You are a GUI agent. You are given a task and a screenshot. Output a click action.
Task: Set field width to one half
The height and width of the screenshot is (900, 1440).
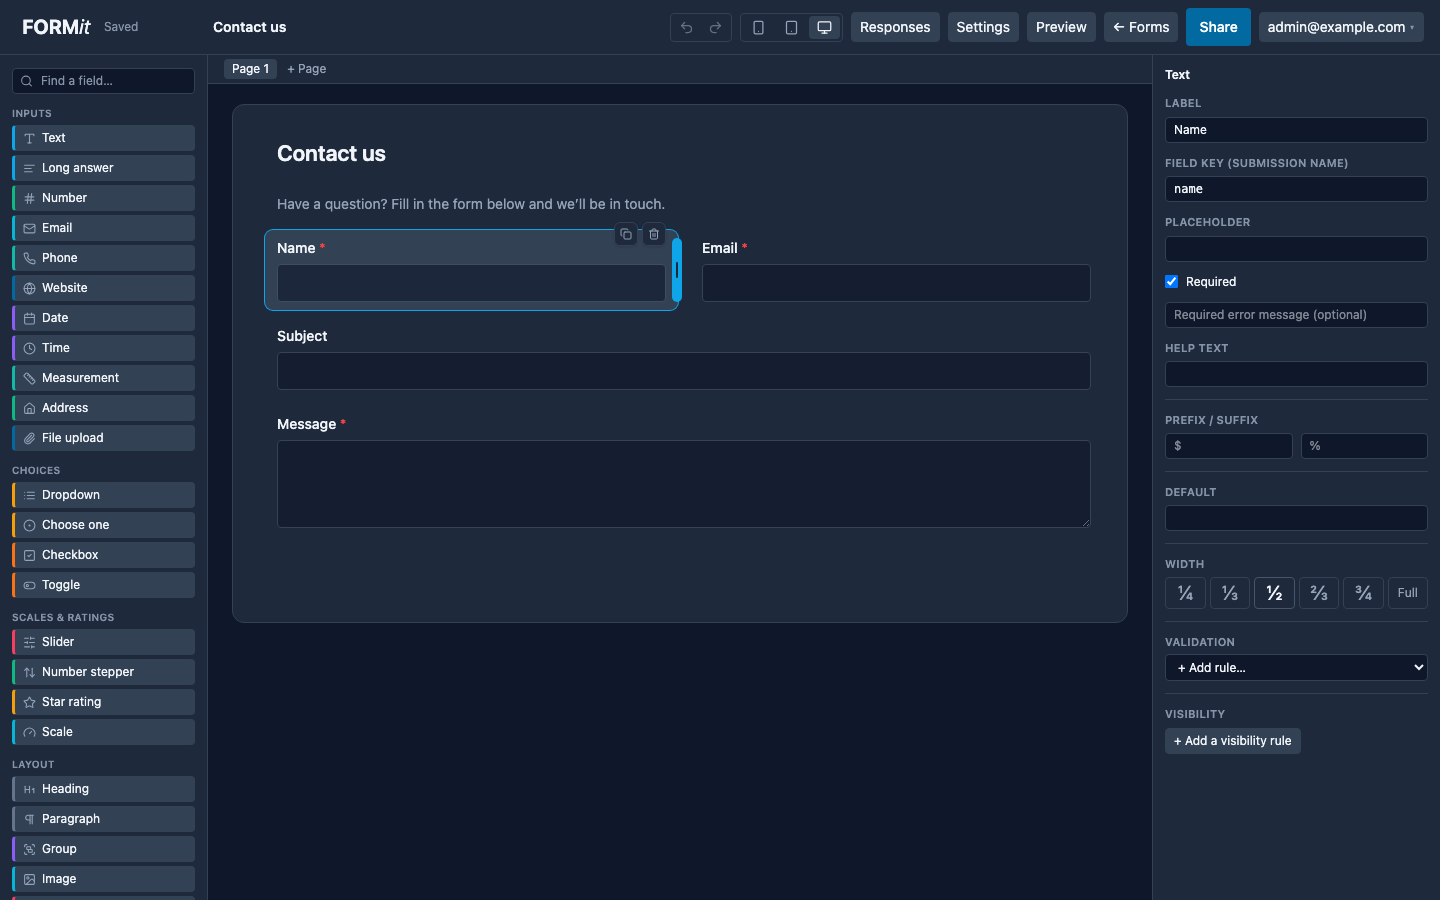pos(1274,593)
